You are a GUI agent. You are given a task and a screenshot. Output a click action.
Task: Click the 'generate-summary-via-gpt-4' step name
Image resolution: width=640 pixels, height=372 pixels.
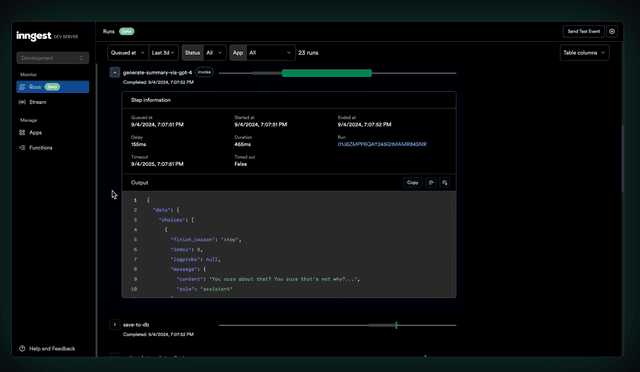pyautogui.click(x=157, y=73)
